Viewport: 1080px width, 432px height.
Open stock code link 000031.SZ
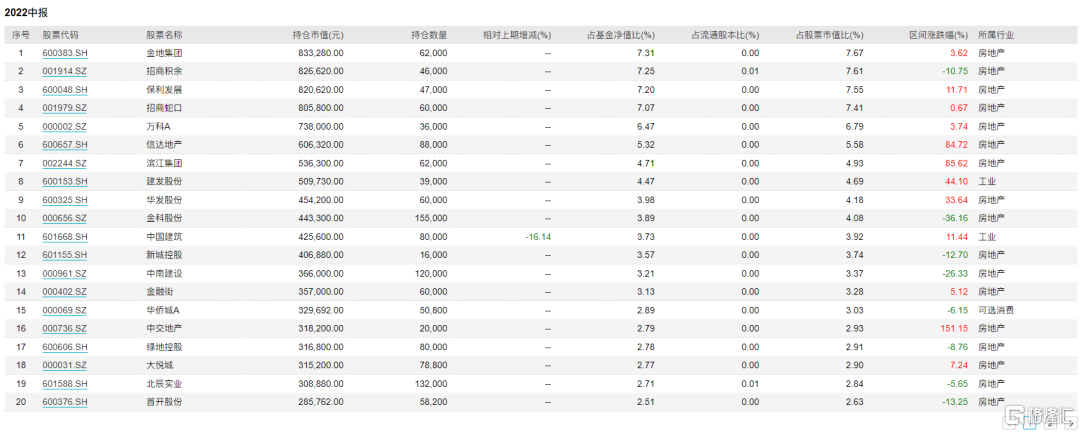pyautogui.click(x=65, y=365)
